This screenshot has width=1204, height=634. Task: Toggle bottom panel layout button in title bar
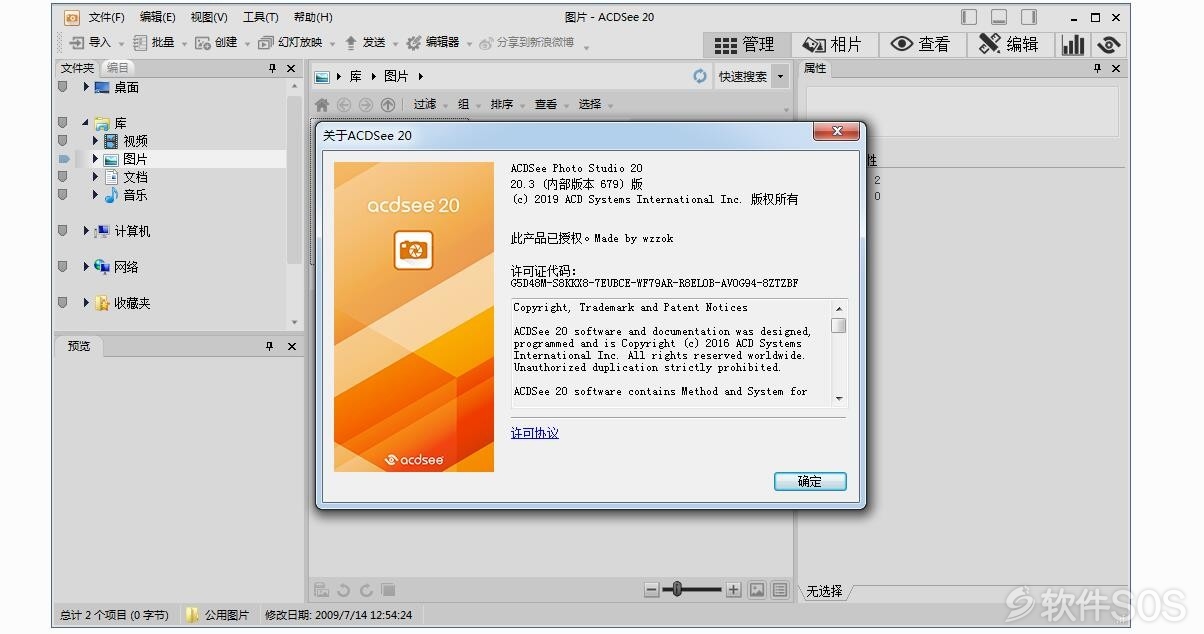(999, 17)
